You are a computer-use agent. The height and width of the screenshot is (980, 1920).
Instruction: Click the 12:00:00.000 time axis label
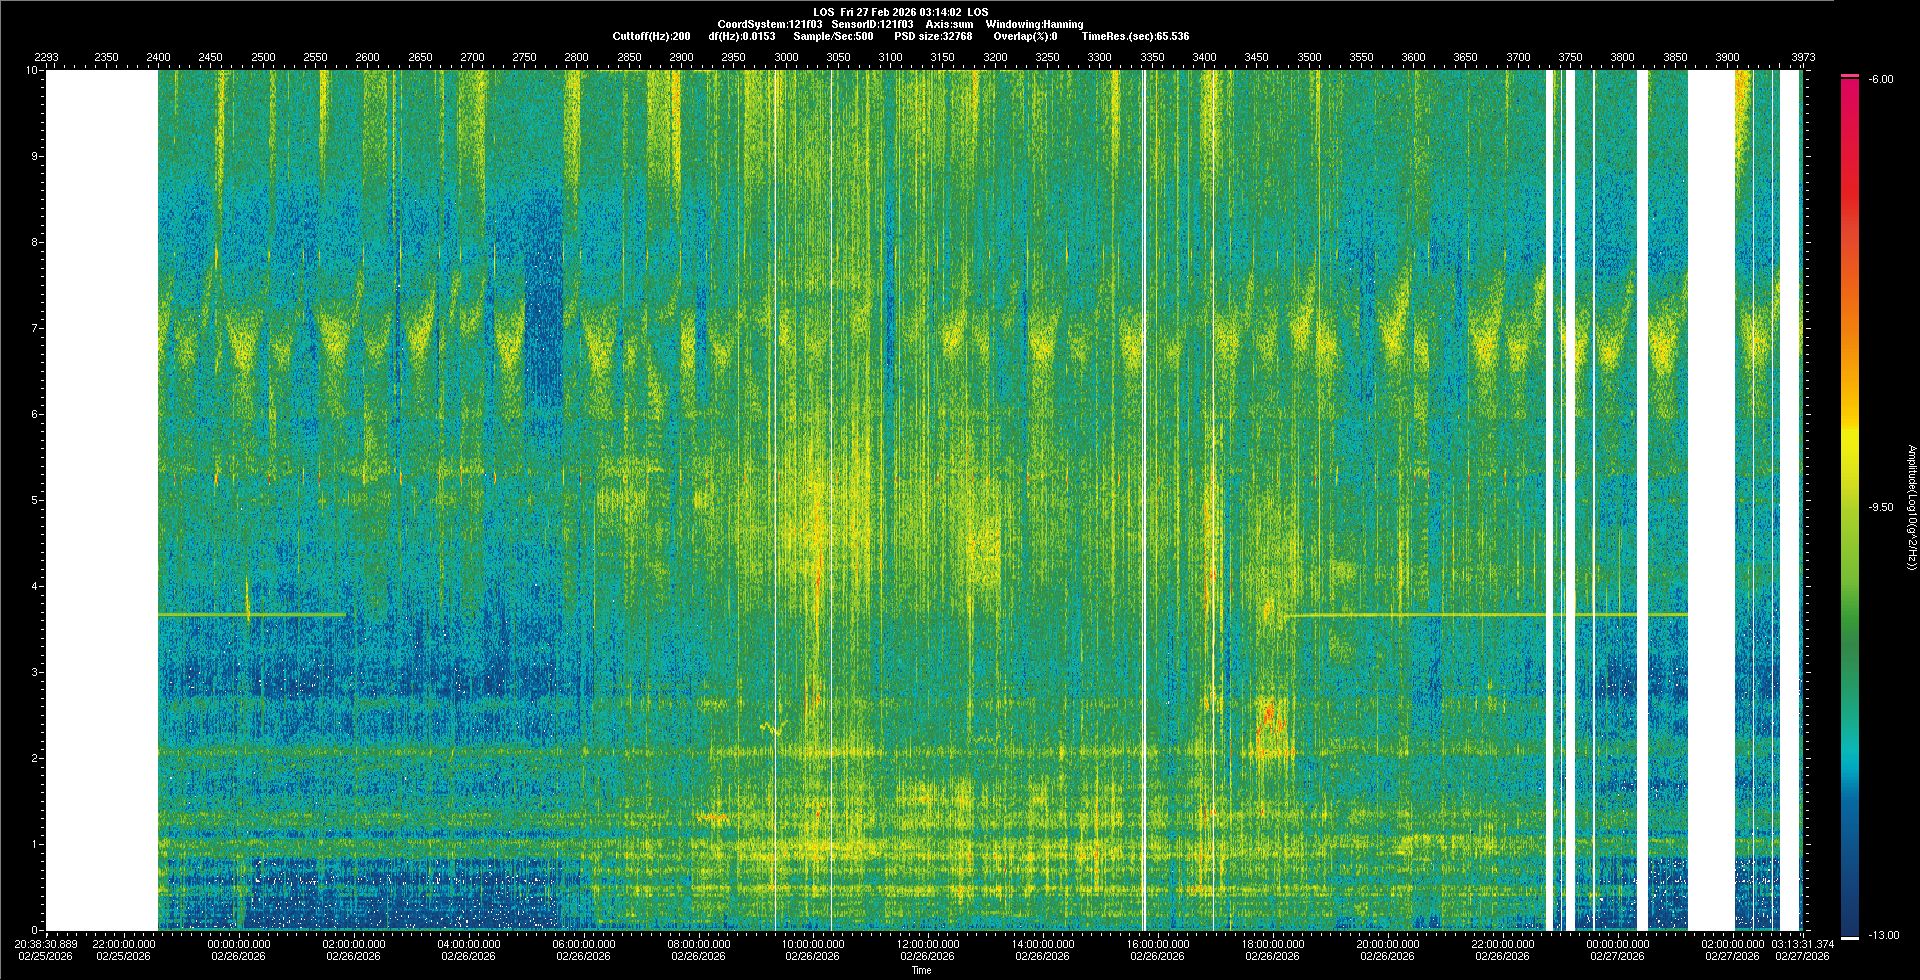(x=928, y=943)
